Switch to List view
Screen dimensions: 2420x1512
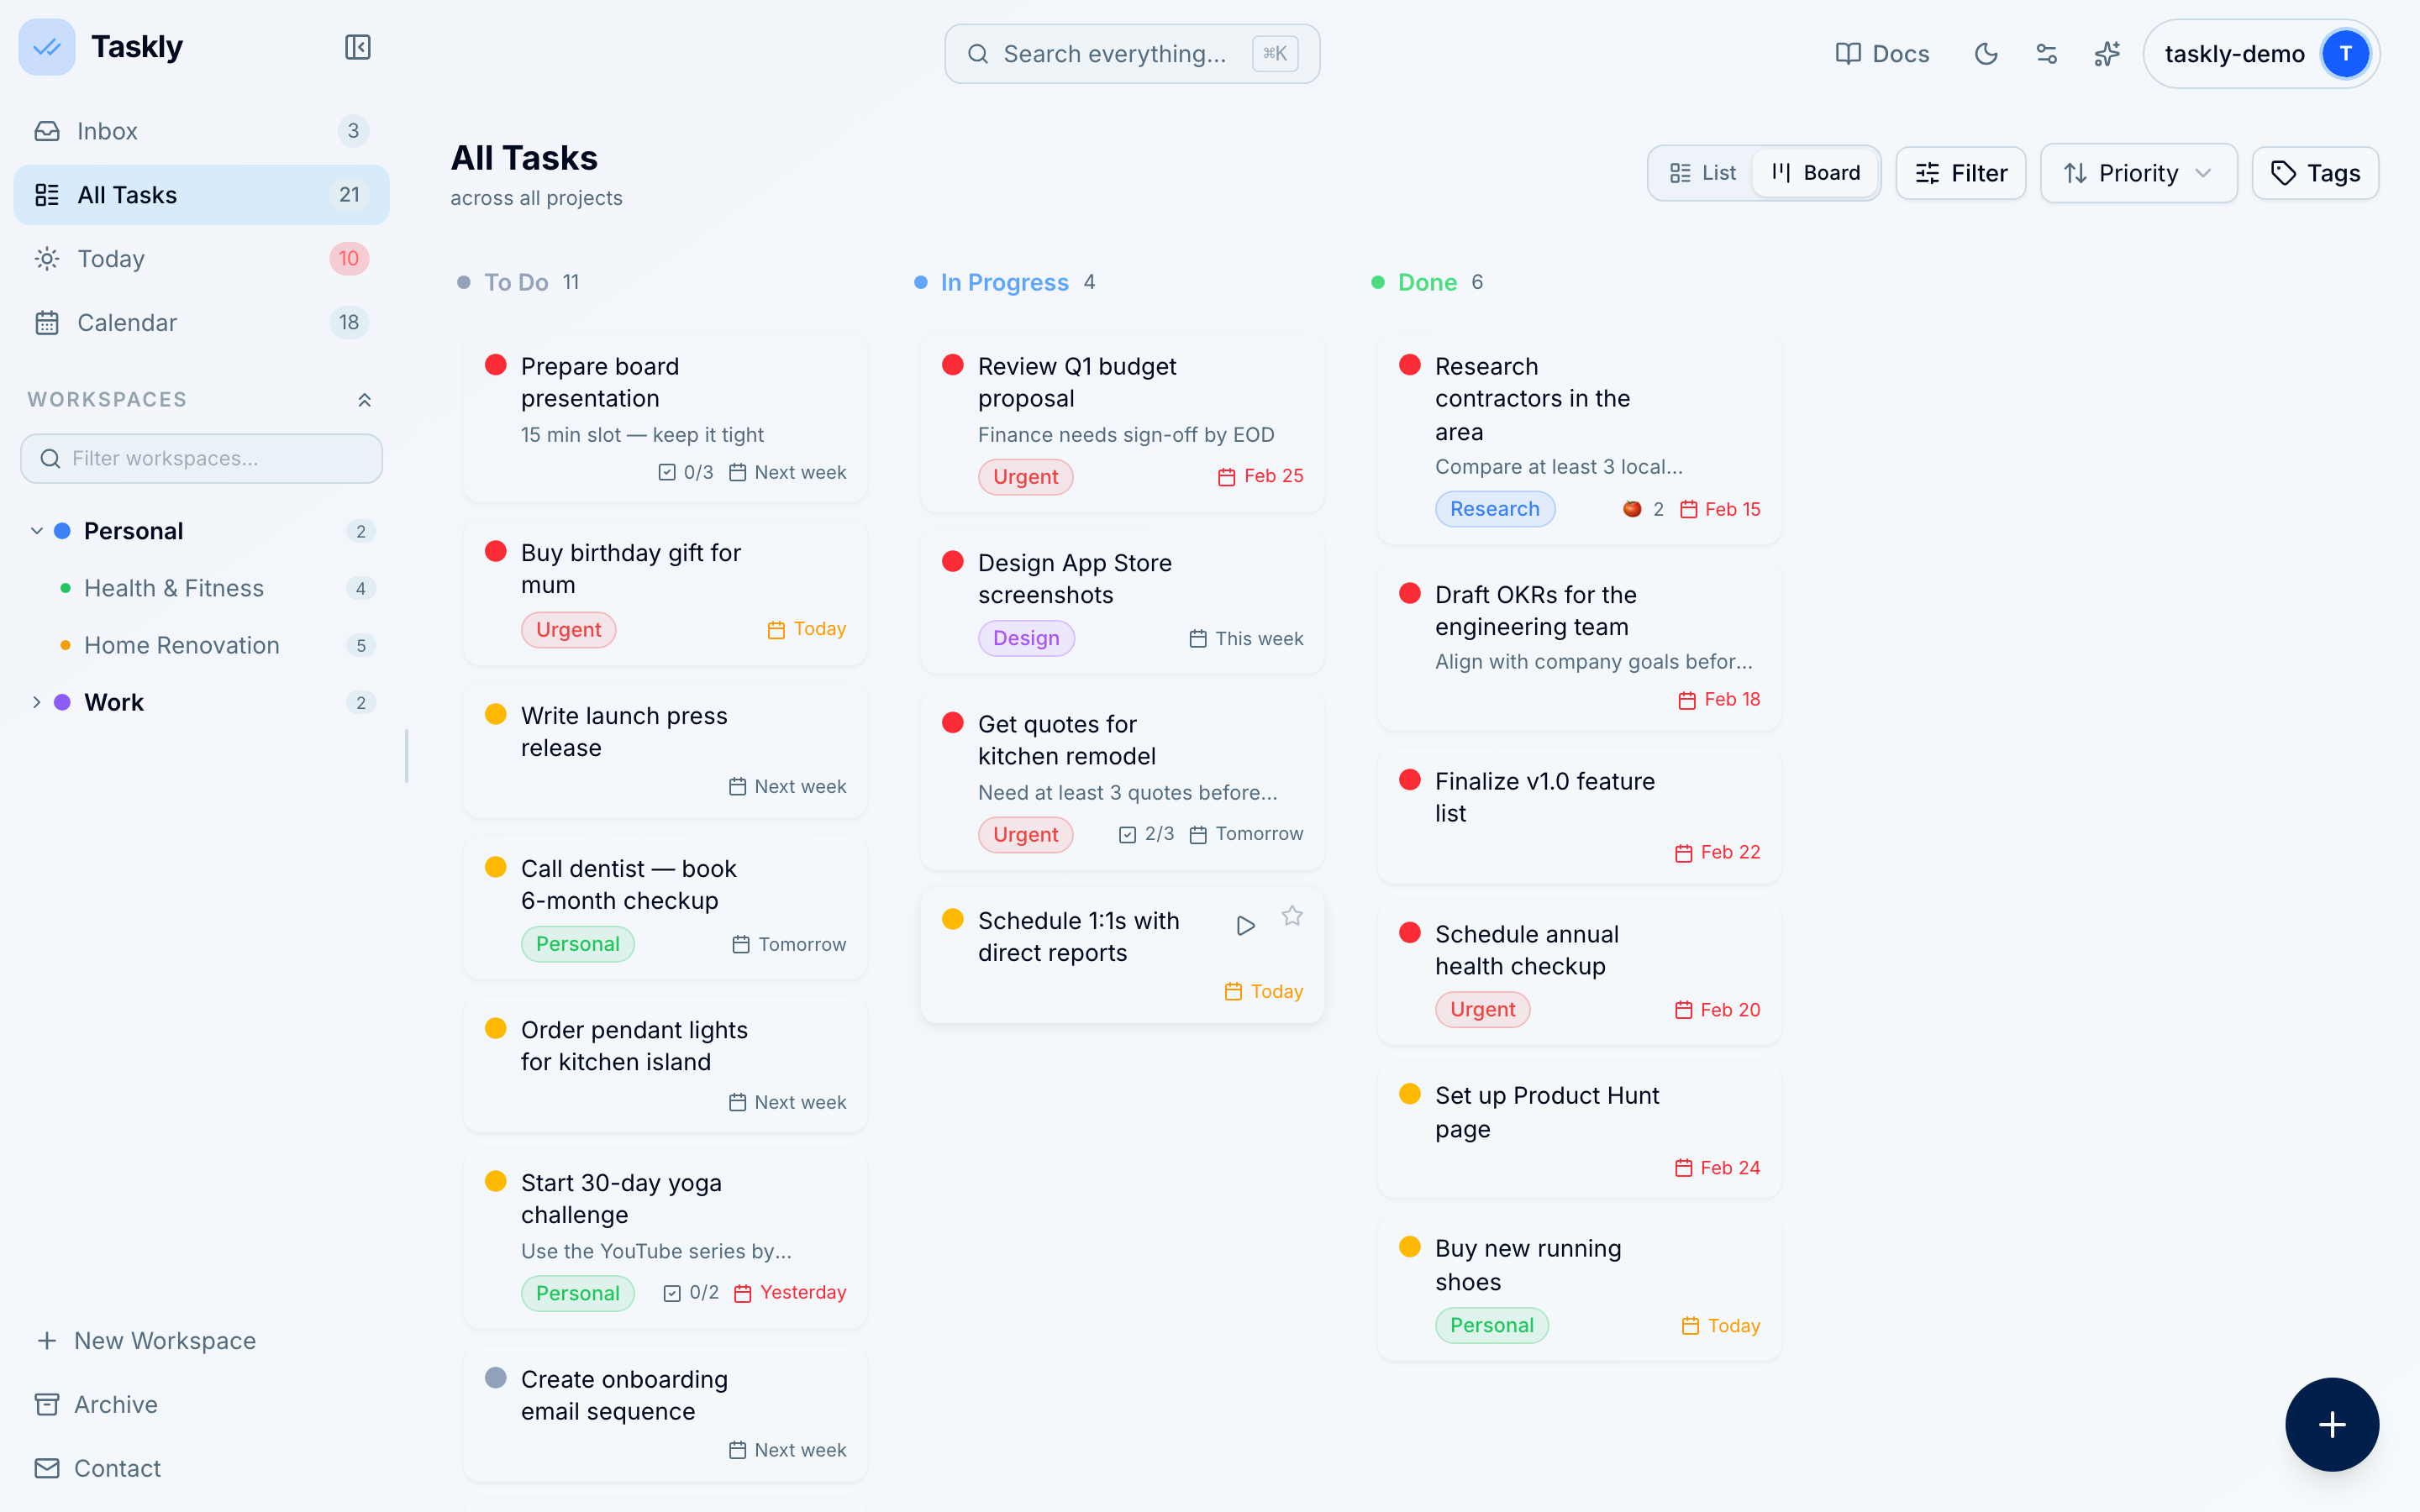[x=1703, y=173]
